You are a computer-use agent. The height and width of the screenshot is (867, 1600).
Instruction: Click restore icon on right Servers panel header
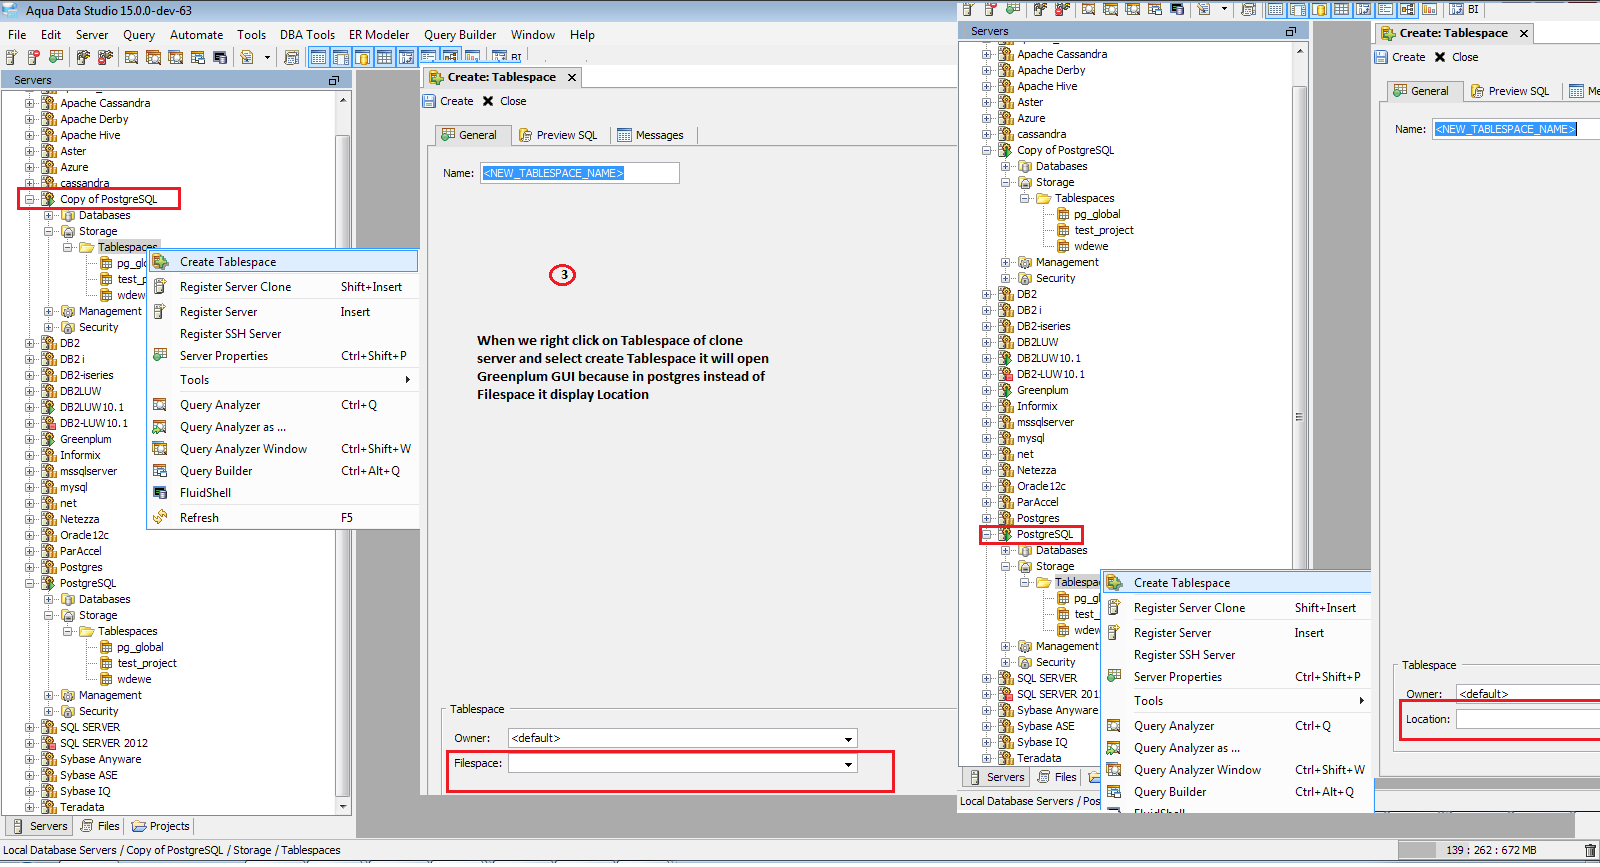tap(1290, 32)
